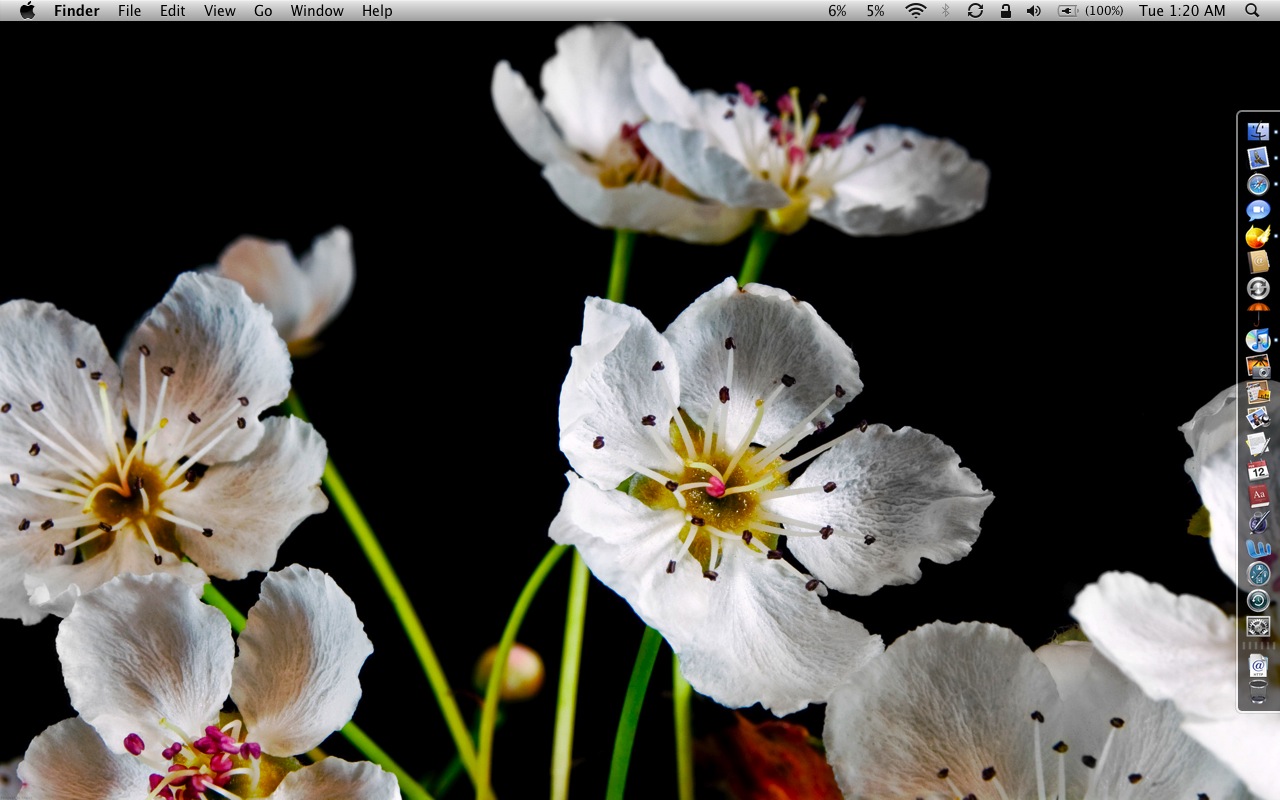Open the Window menu
The width and height of the screenshot is (1280, 800).
[x=317, y=11]
